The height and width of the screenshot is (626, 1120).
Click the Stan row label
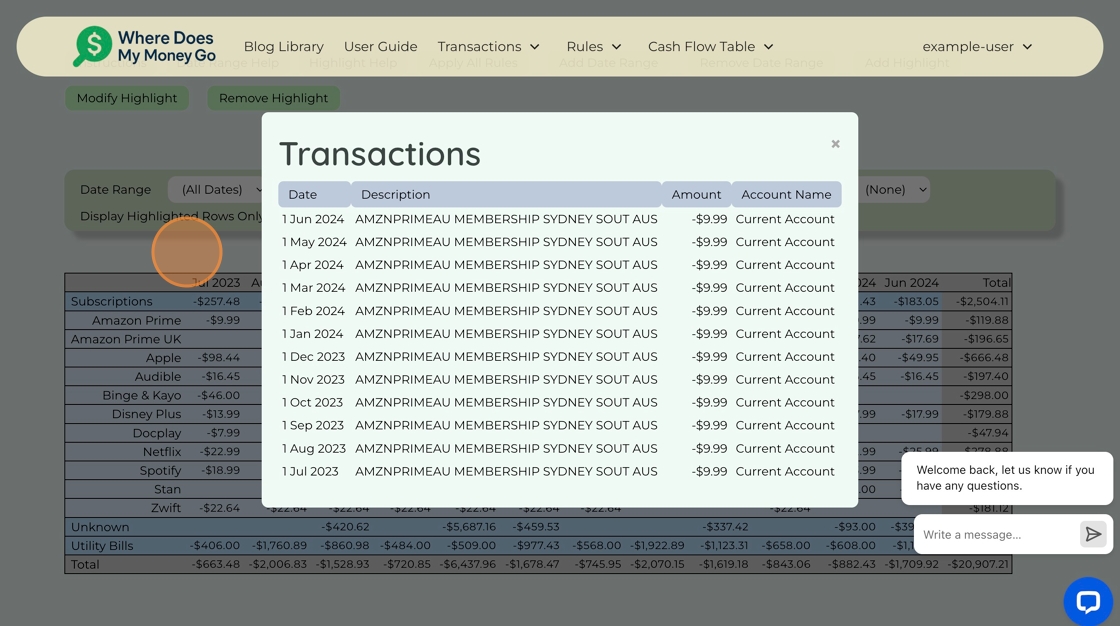167,490
